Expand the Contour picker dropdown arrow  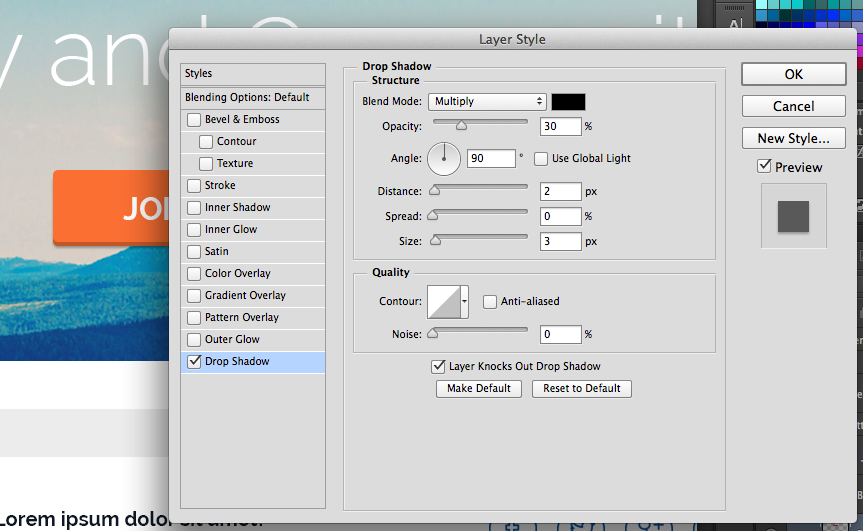coord(465,302)
